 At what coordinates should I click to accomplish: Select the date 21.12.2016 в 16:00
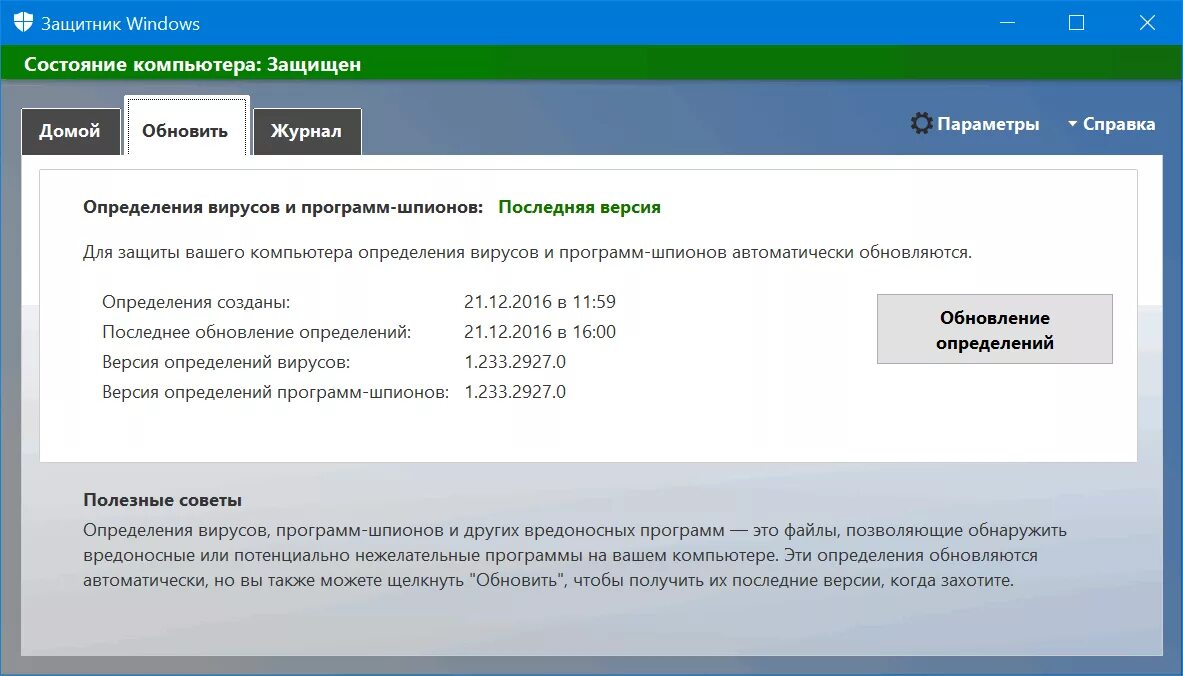[539, 332]
